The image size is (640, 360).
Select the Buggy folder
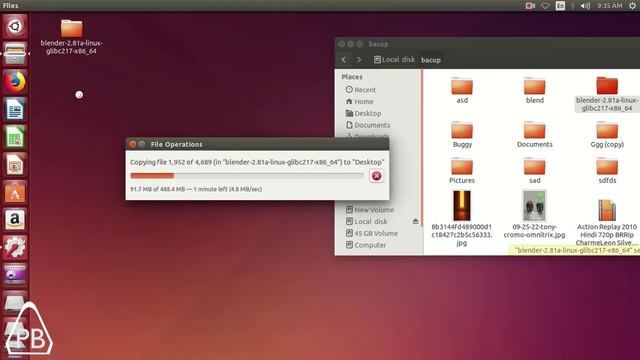pos(462,135)
